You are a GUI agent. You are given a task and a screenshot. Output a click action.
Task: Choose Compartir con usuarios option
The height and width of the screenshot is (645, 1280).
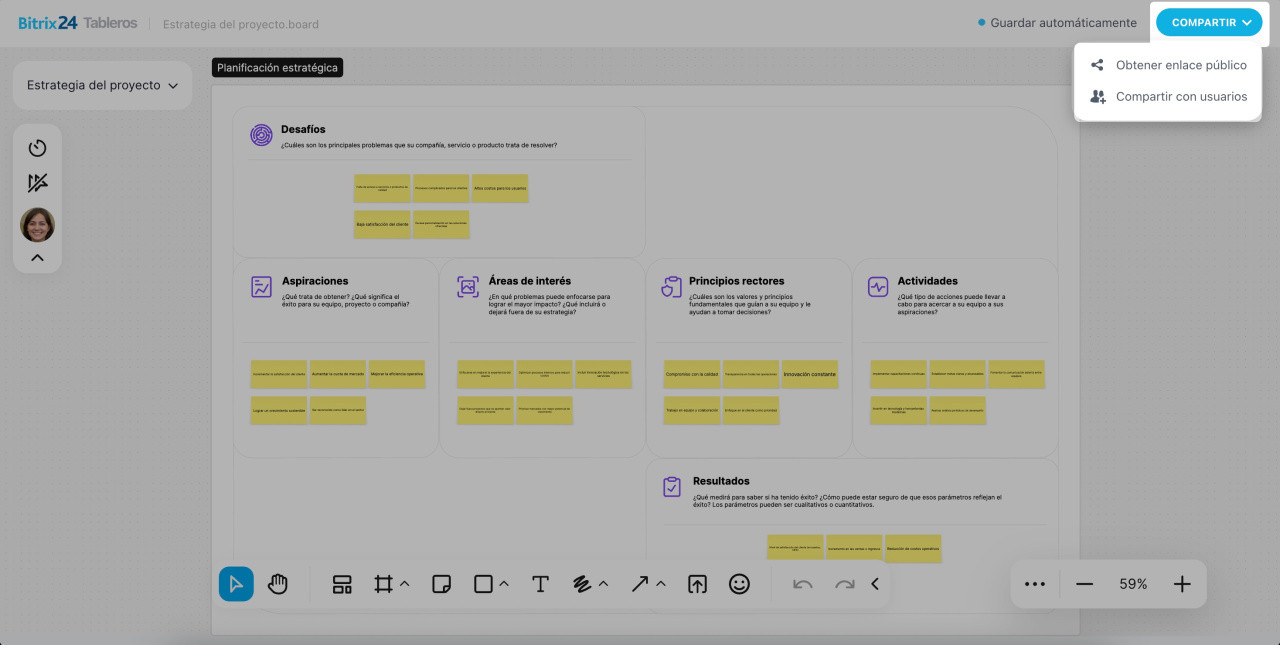coord(1181,97)
